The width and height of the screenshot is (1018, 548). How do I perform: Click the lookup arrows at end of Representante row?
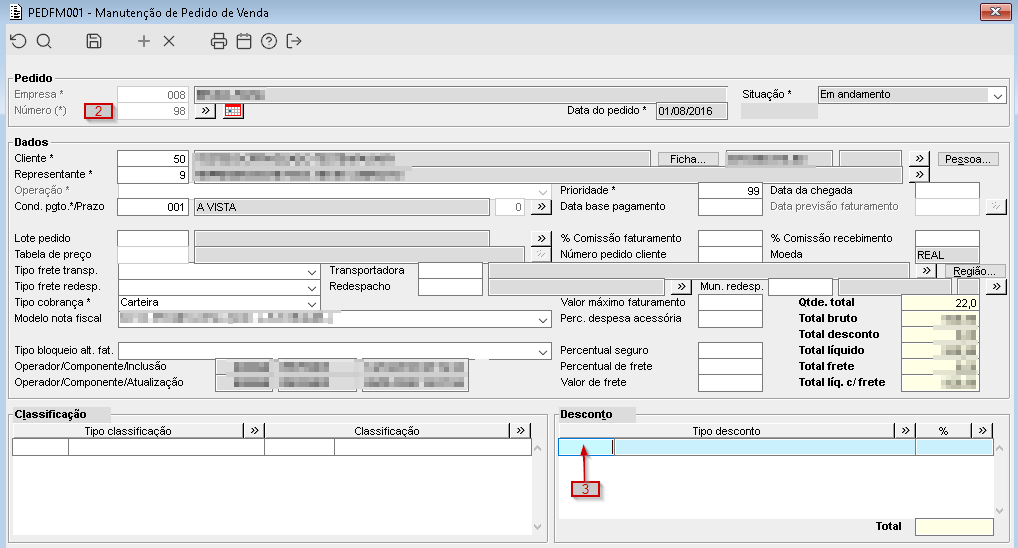pyautogui.click(x=919, y=175)
